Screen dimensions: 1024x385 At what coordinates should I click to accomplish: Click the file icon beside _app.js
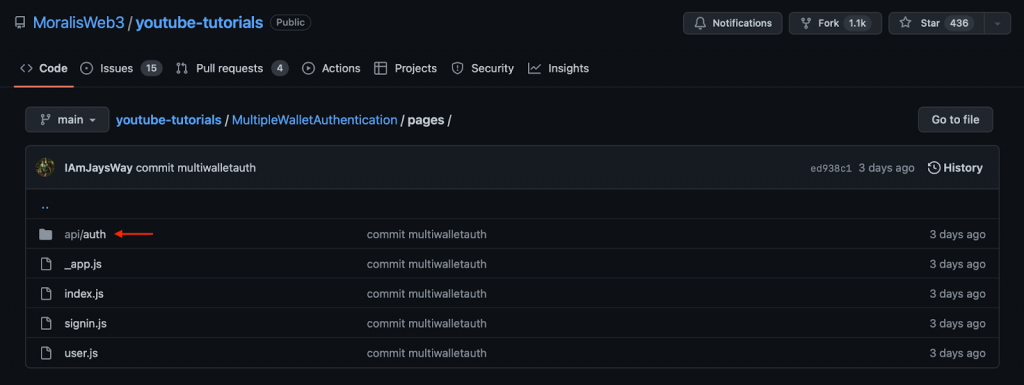point(46,264)
